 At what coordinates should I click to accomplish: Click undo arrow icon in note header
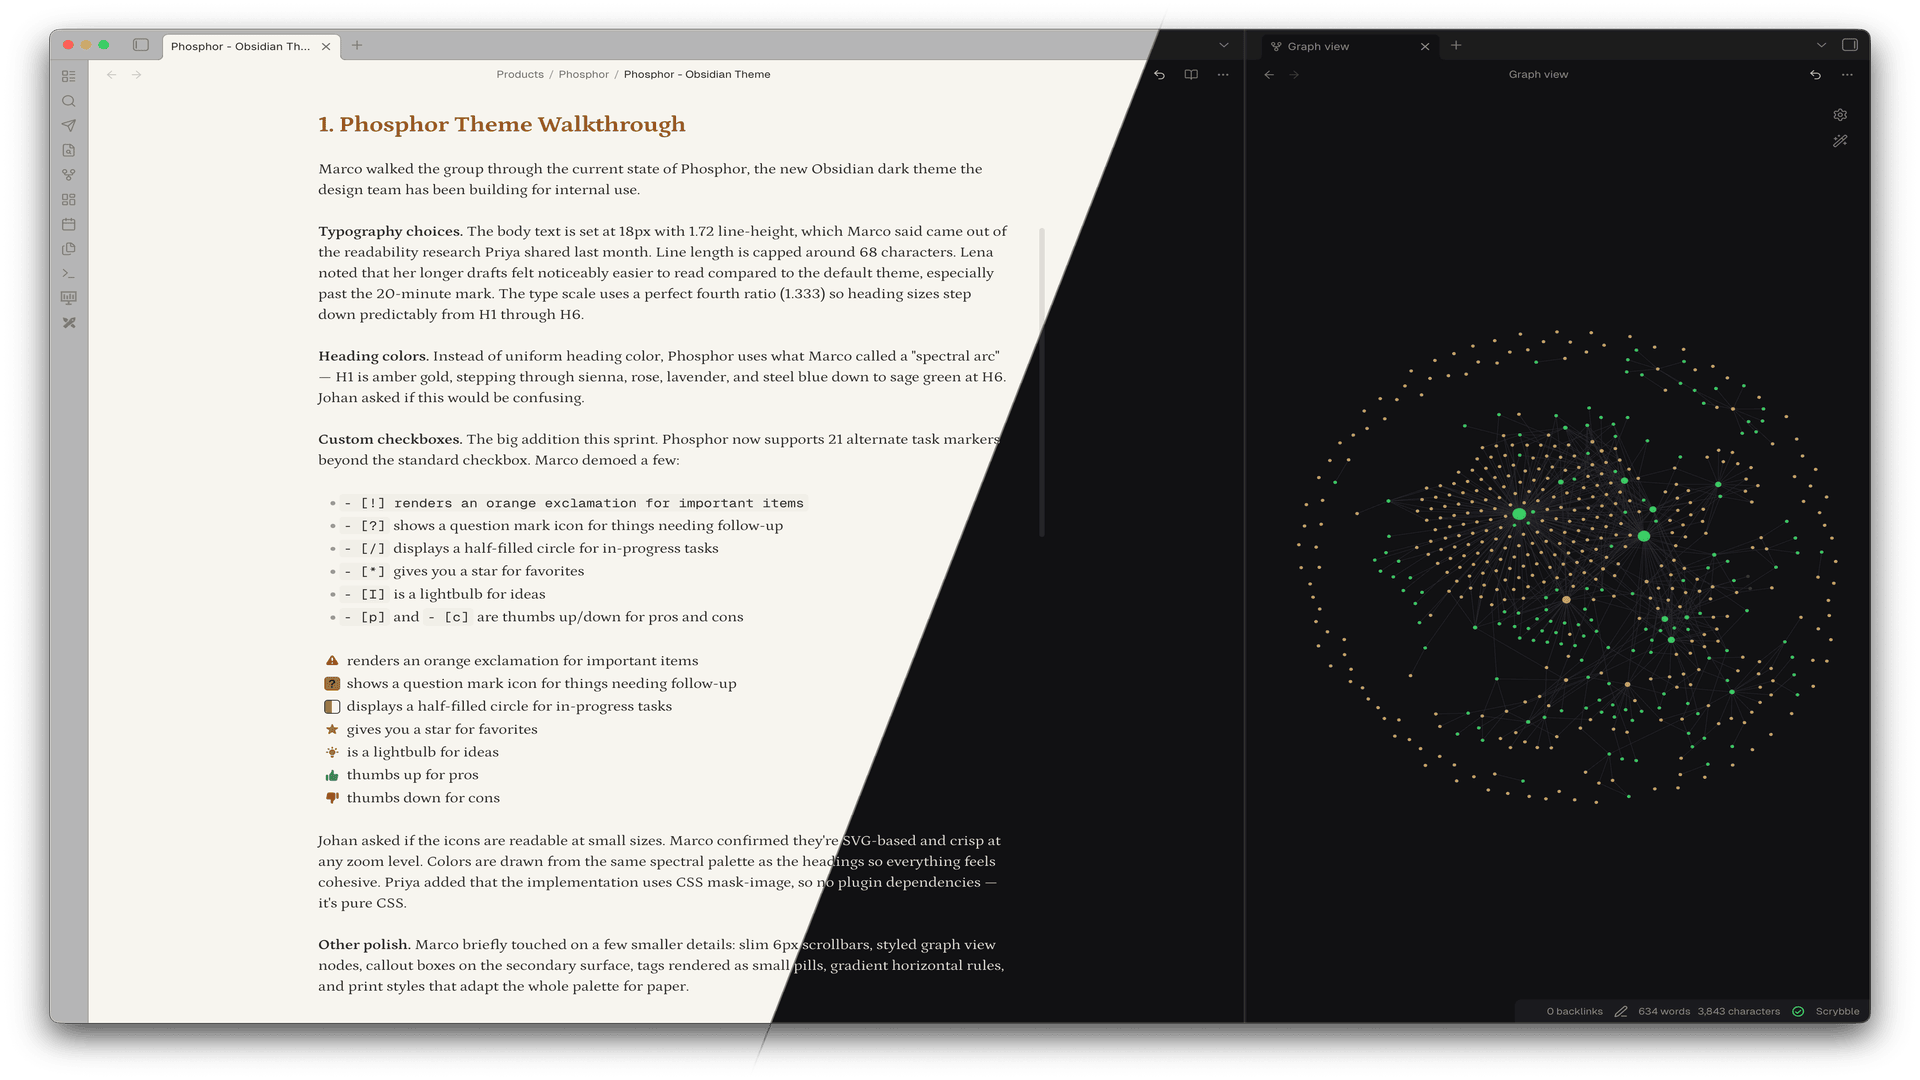[1159, 75]
